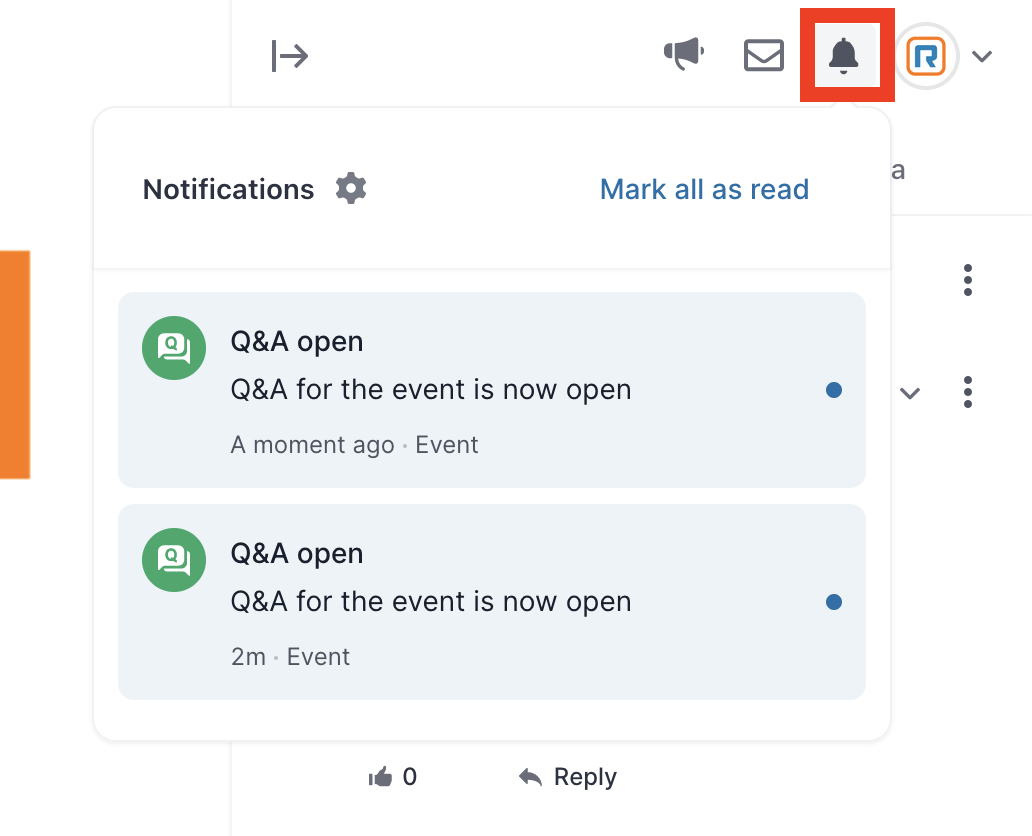The image size is (1032, 836).
Task: Open the '2m' Q&A open notification
Action: 492,602
